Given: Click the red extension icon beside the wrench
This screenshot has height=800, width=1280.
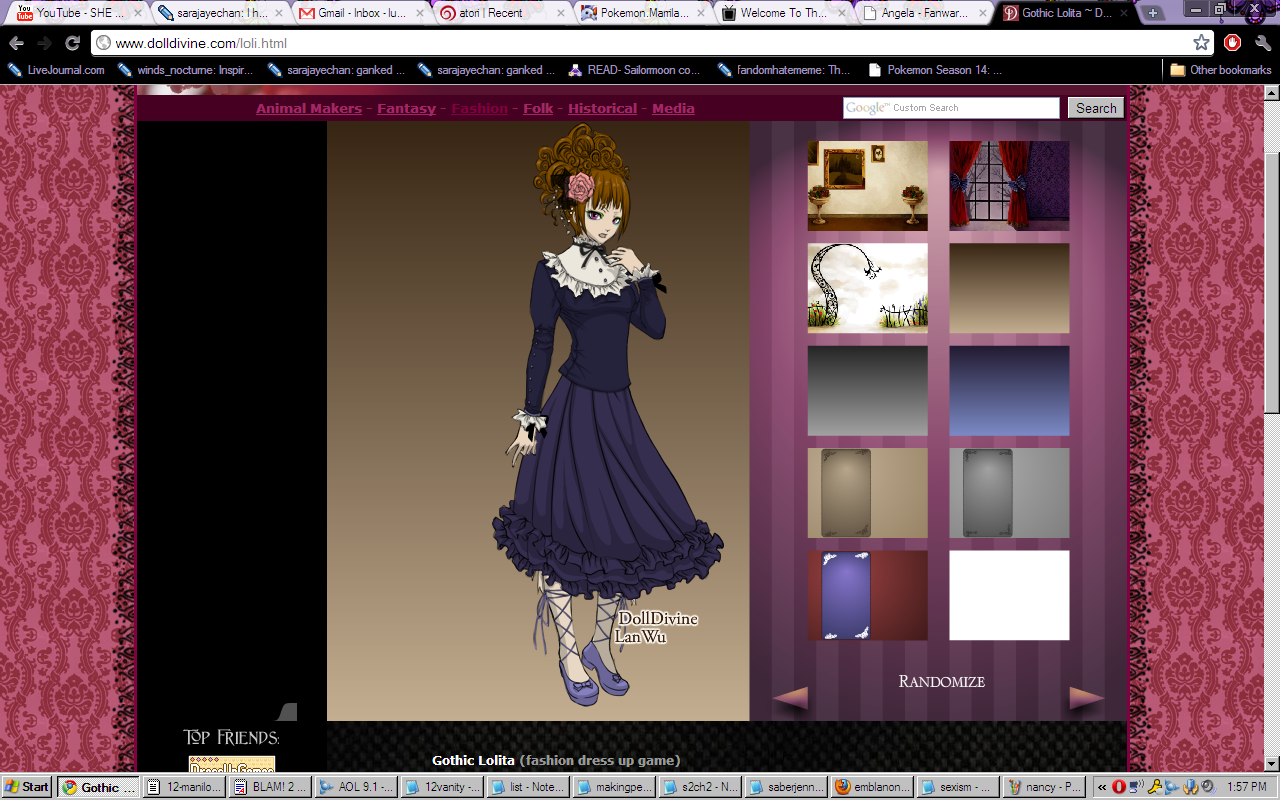Looking at the screenshot, I should pyautogui.click(x=1233, y=43).
